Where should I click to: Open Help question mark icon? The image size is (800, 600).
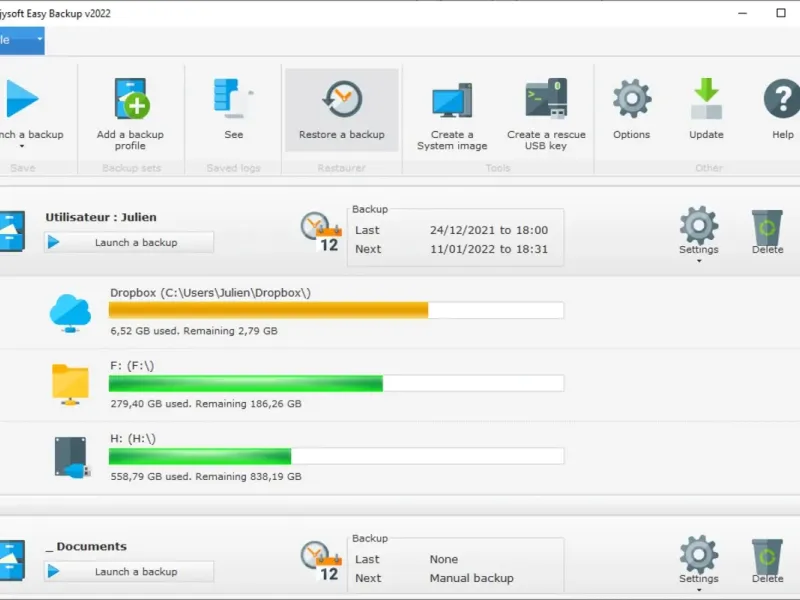(783, 98)
